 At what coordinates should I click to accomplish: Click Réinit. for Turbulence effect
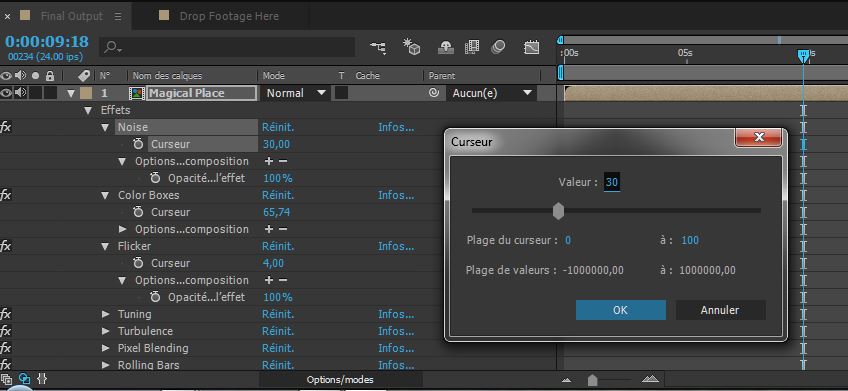278,331
